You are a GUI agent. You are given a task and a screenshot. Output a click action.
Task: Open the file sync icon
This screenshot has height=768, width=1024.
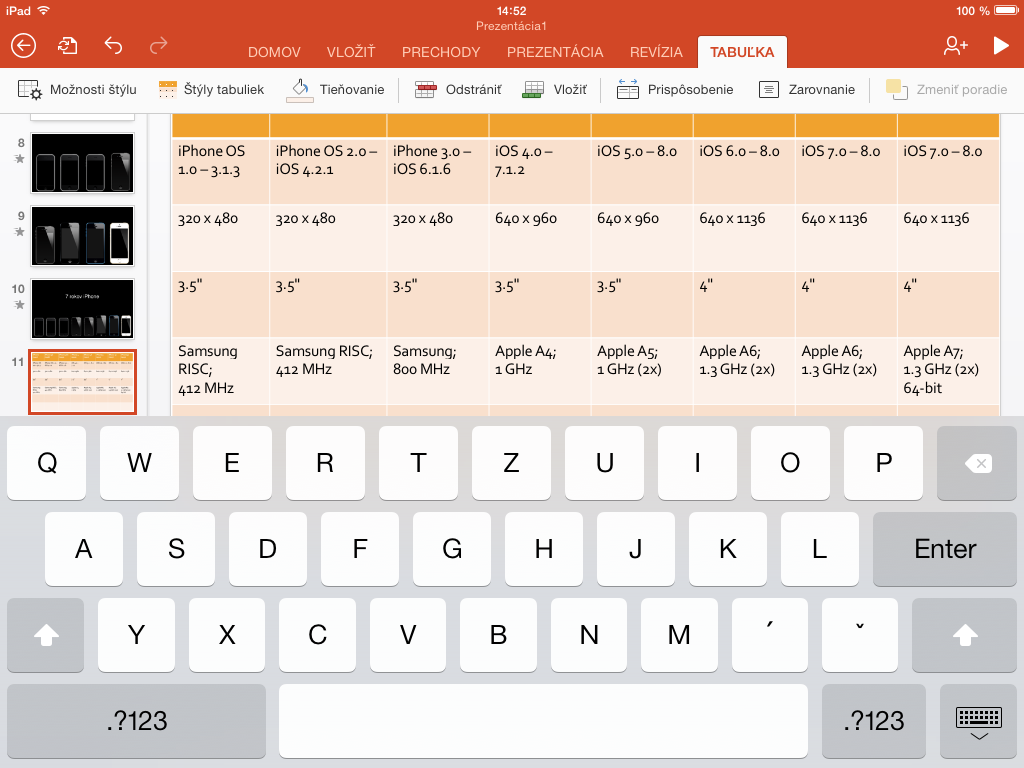(x=68, y=46)
